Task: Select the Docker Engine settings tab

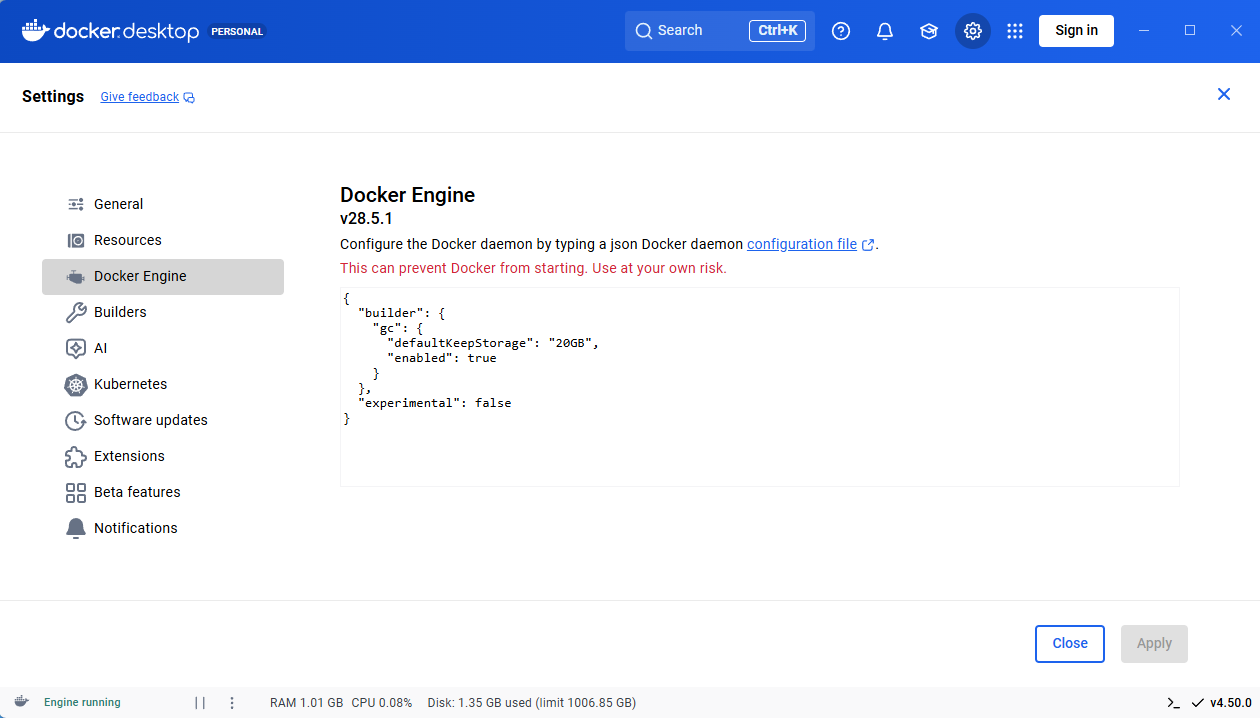Action: pyautogui.click(x=163, y=276)
